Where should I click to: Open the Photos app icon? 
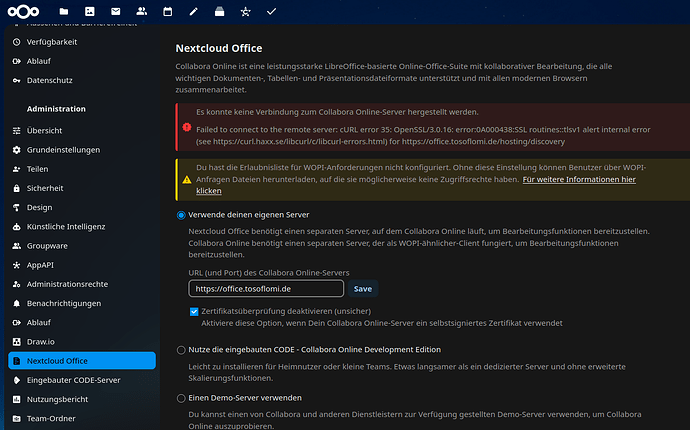90,11
